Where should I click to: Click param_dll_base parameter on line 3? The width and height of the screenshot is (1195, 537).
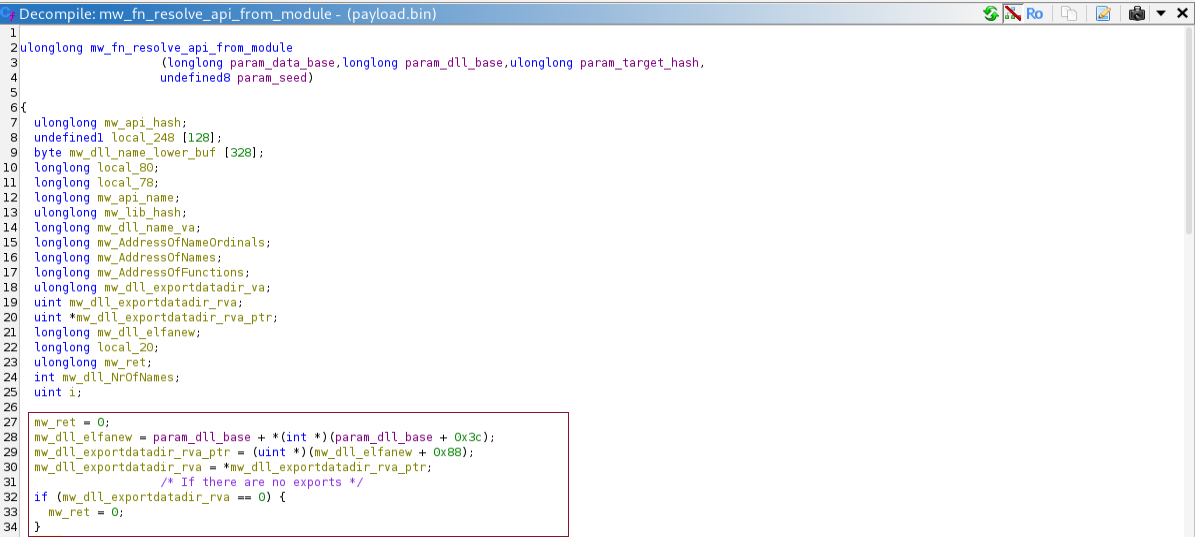tap(453, 63)
